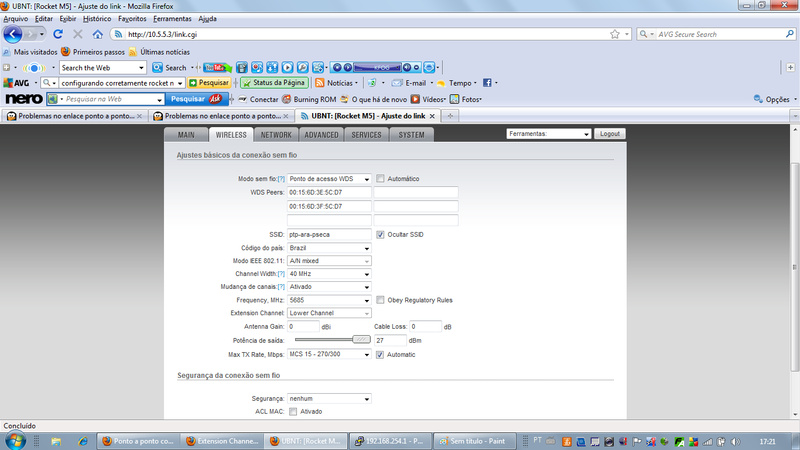Toggle the Ocultar SSID checkbox
800x450 pixels.
point(380,234)
